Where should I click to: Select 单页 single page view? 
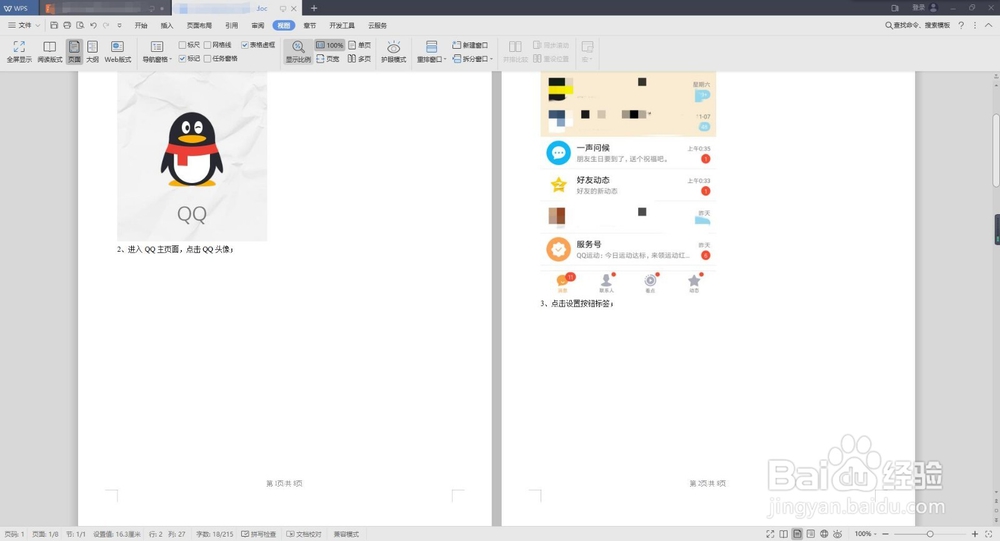click(360, 45)
